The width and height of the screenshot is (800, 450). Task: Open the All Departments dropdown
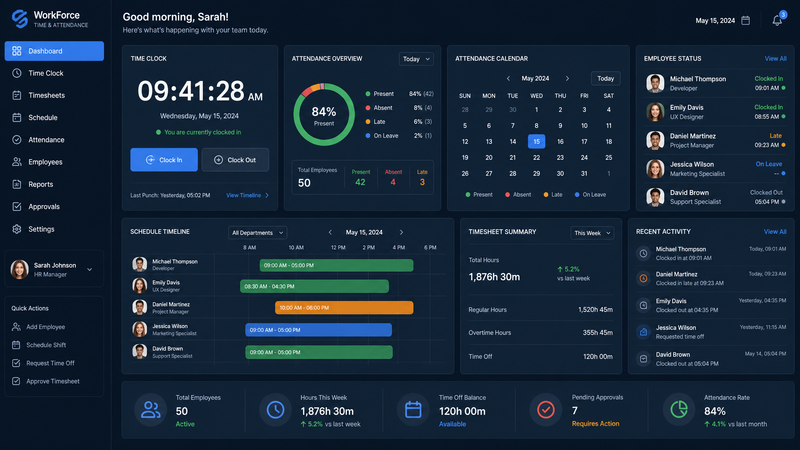tap(258, 233)
